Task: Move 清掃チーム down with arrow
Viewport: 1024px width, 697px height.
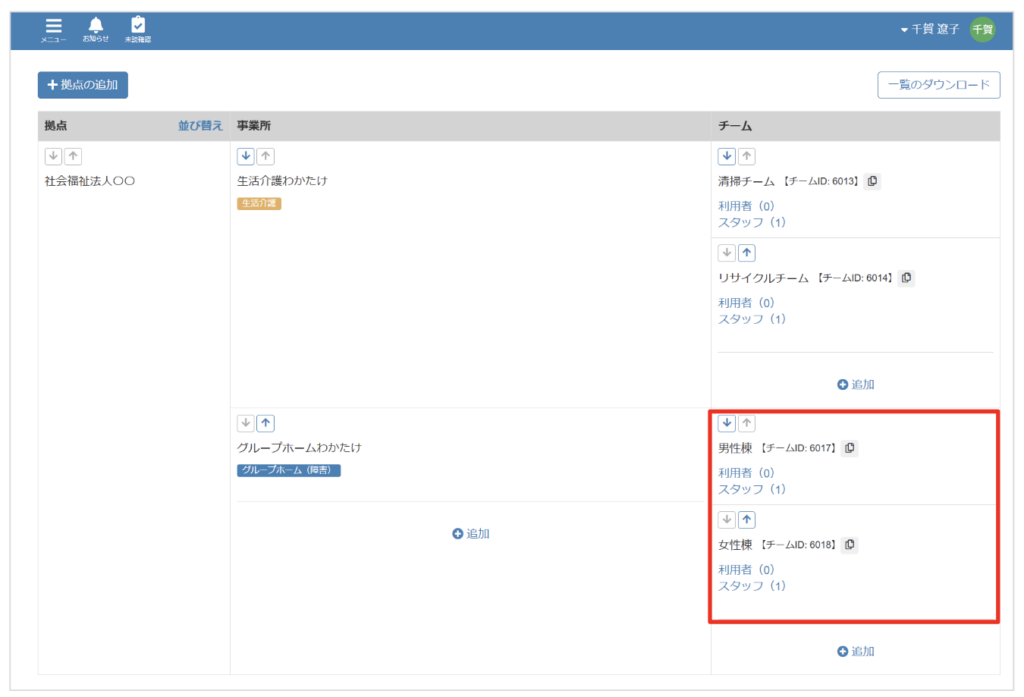Action: pos(727,156)
